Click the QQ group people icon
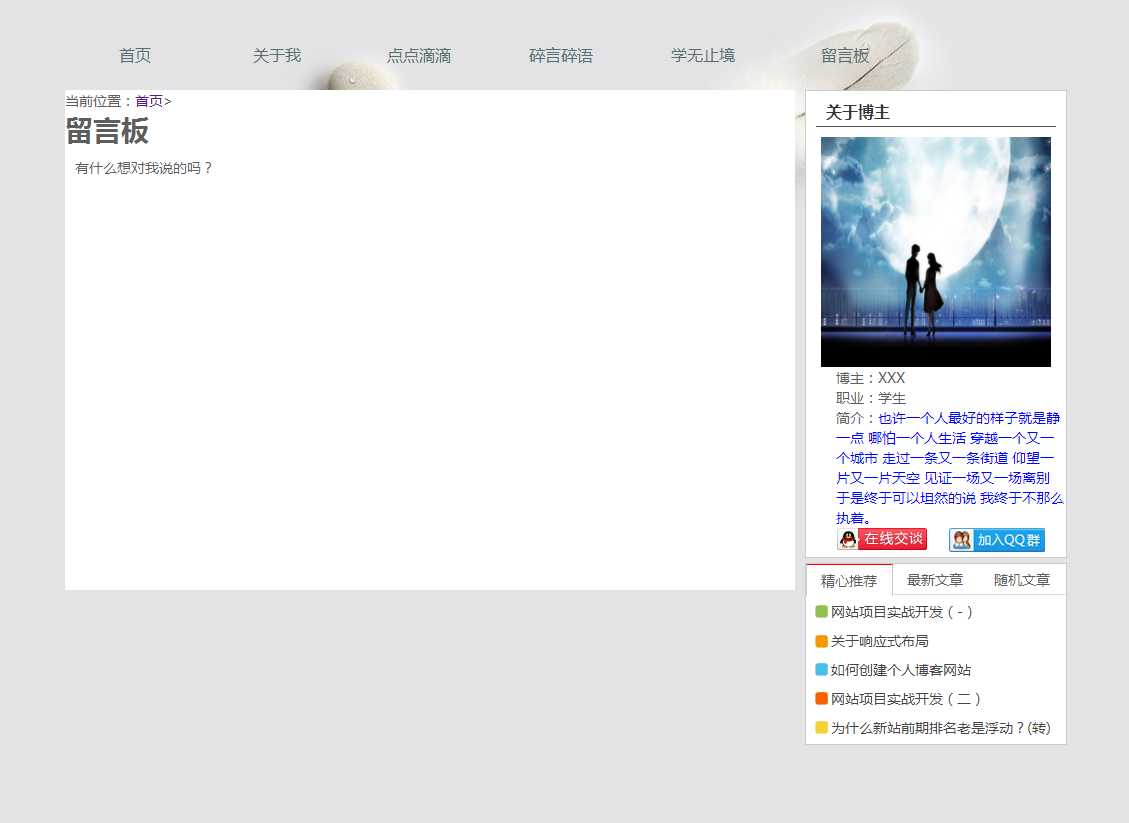The height and width of the screenshot is (823, 1129). coord(961,540)
